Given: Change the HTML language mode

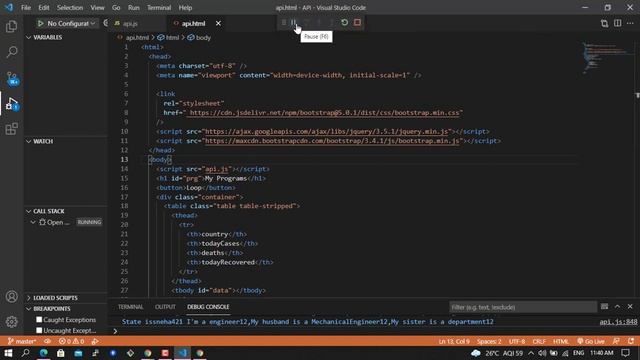Looking at the screenshot, I should click(x=560, y=341).
